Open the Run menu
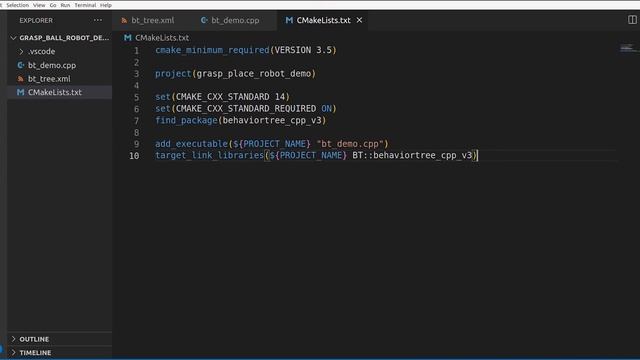The height and width of the screenshot is (360, 640). (x=65, y=5)
